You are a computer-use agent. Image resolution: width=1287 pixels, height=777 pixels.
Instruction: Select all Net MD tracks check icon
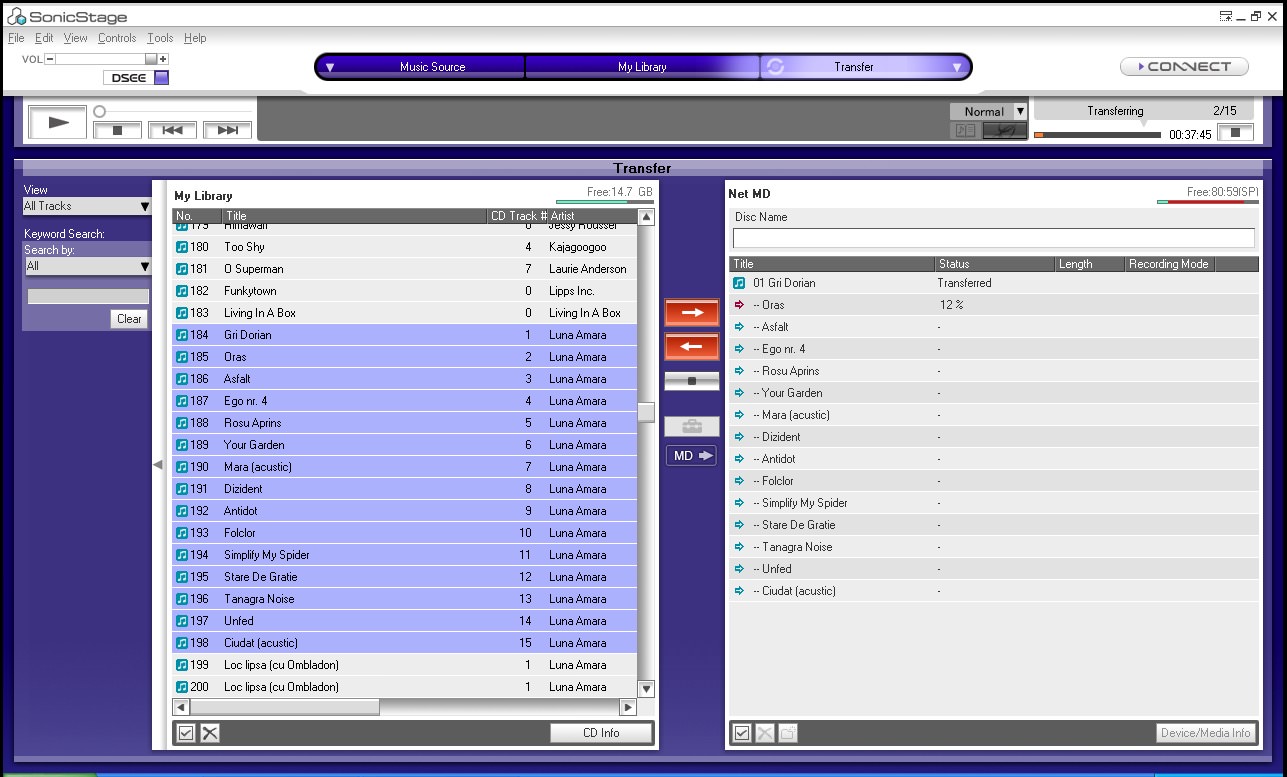[x=741, y=733]
